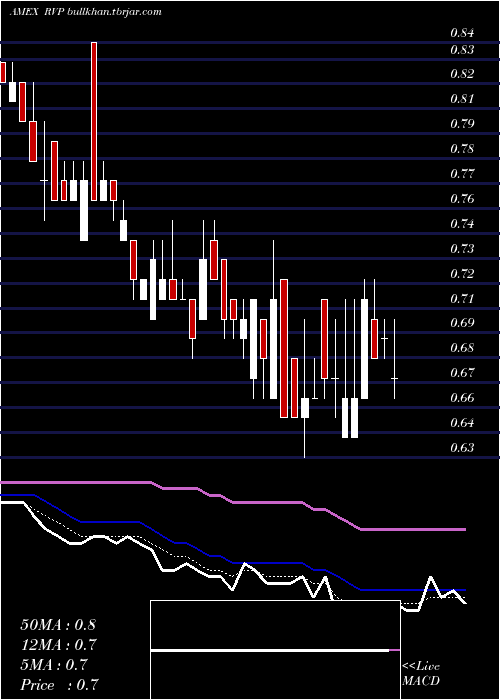Screen dimensions: 500x700
Task: Click the <<Live MACD label
Action: [421, 674]
